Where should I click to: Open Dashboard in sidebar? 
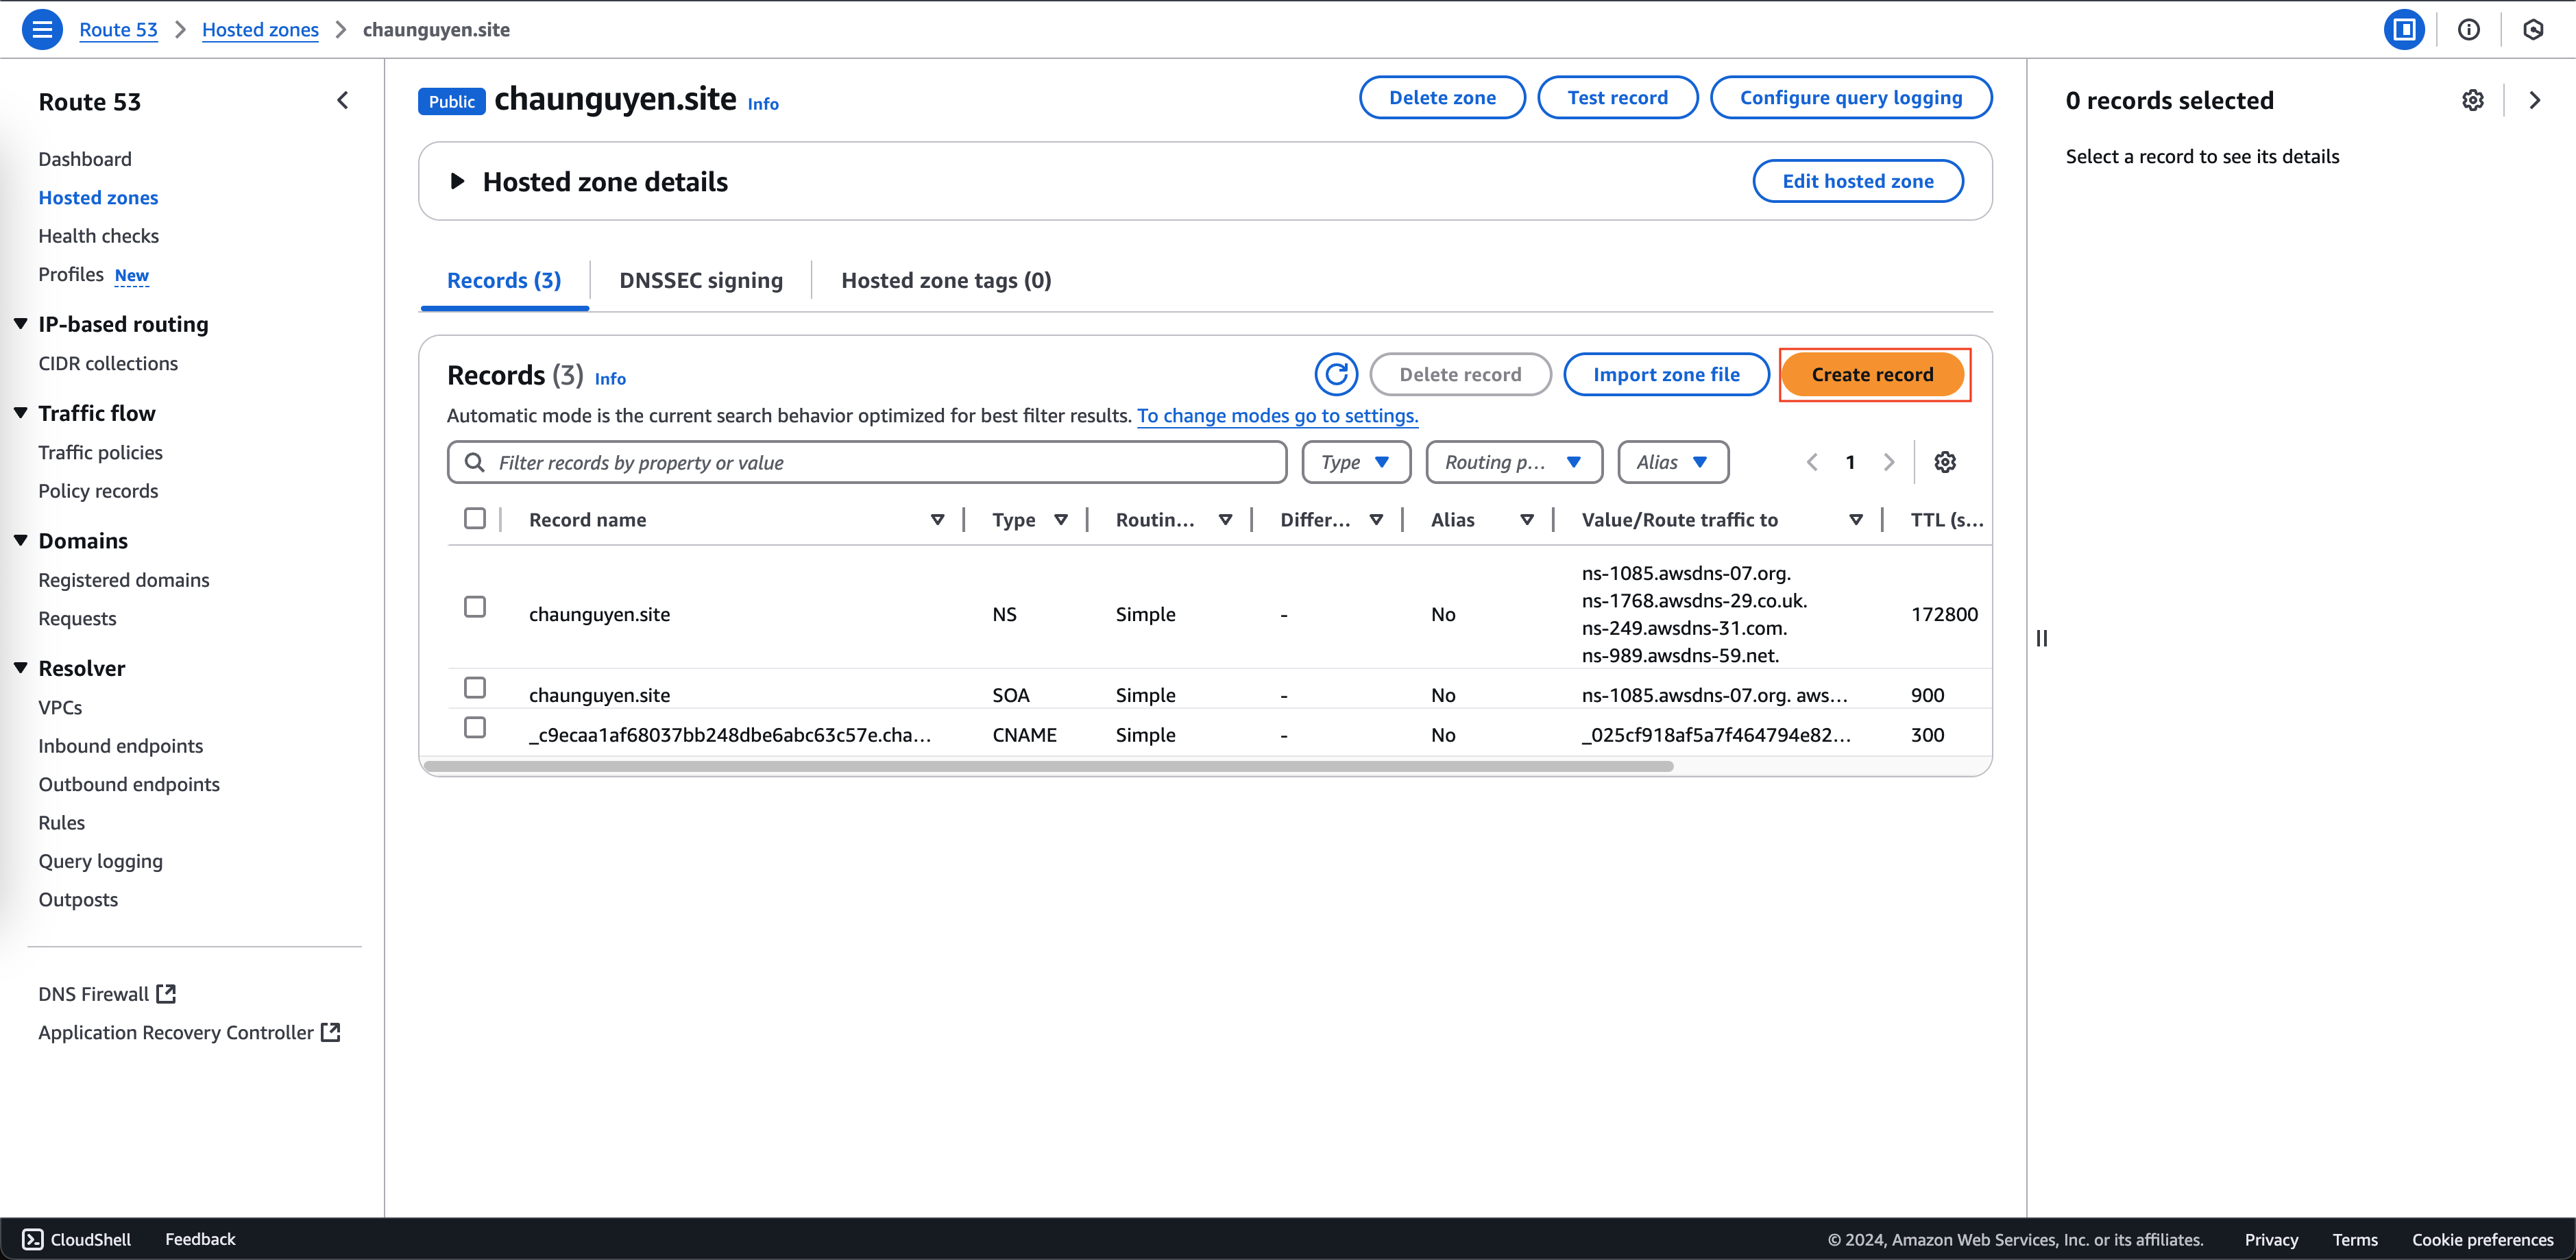point(85,159)
